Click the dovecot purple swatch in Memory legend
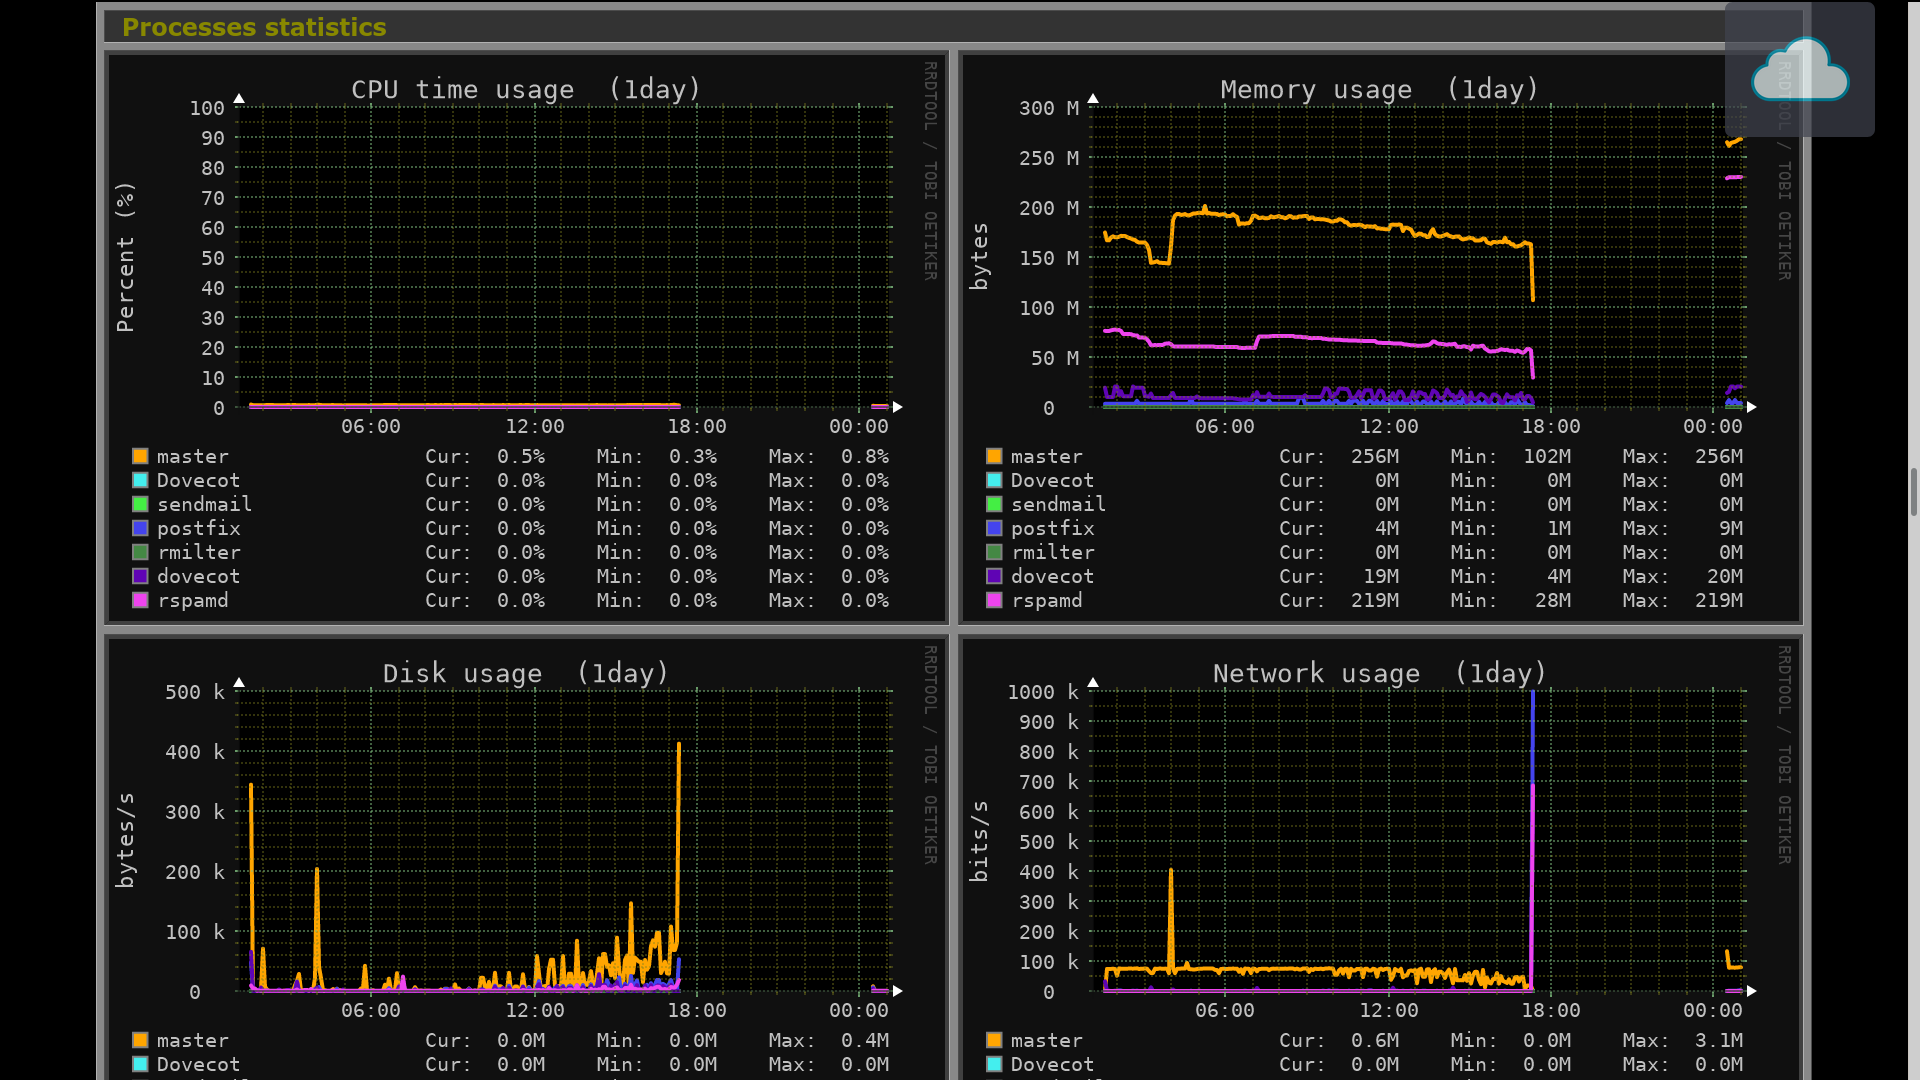The height and width of the screenshot is (1080, 1920). pyautogui.click(x=994, y=576)
